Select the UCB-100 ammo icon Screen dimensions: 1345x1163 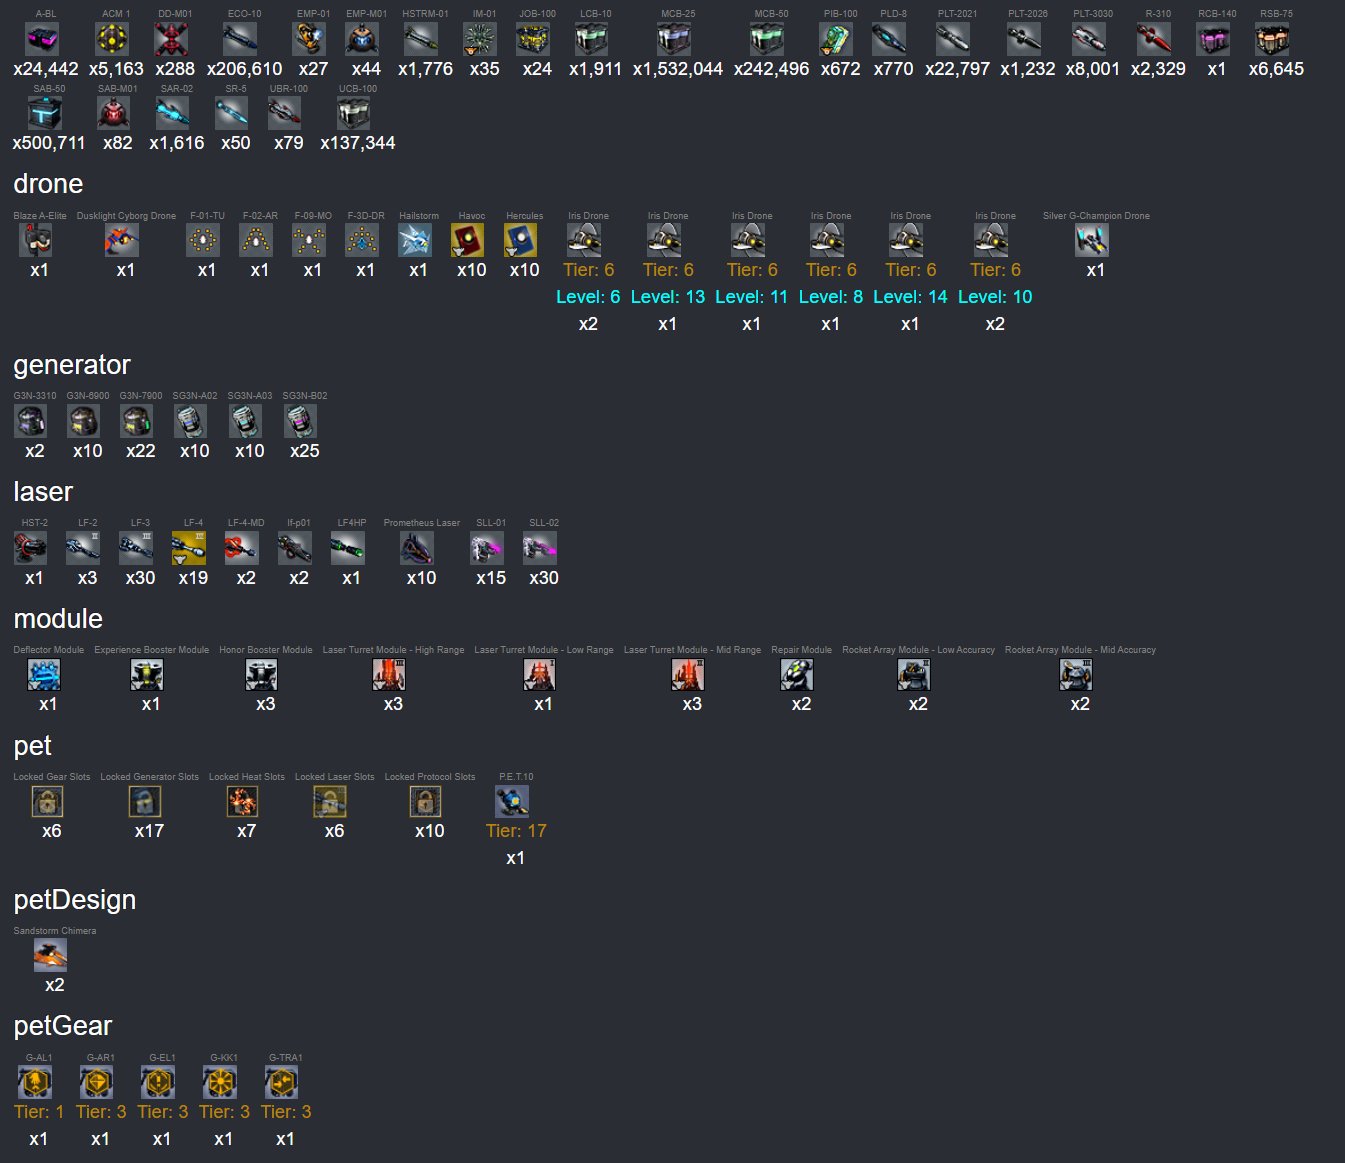coord(354,114)
